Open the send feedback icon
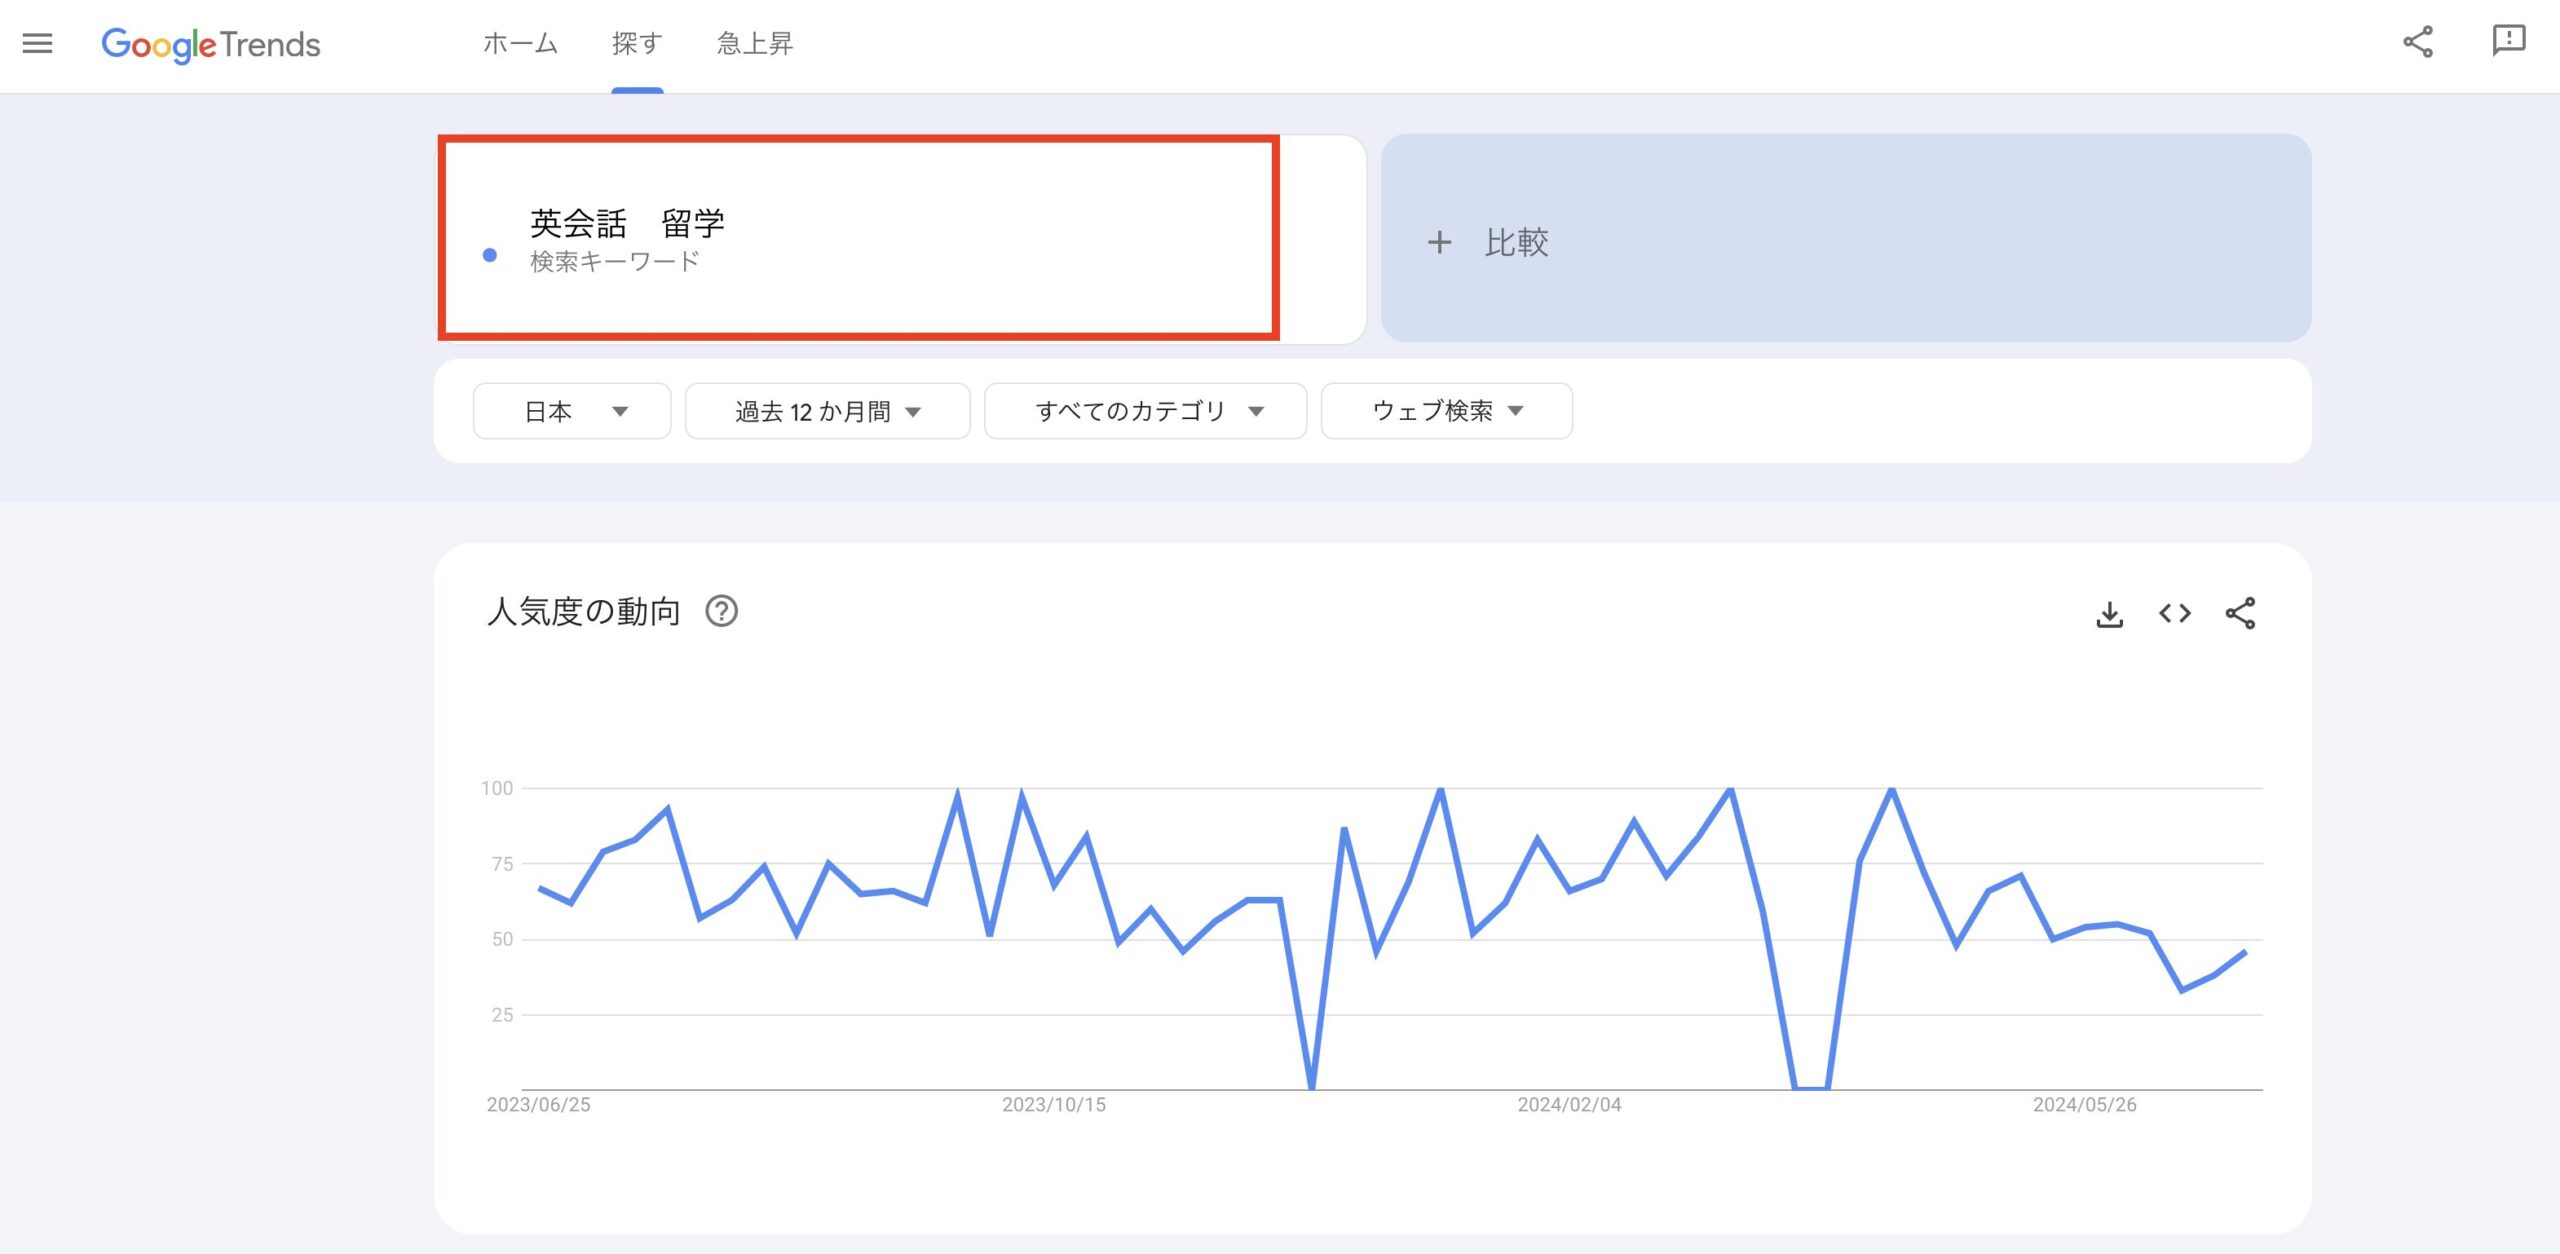The width and height of the screenshot is (2560, 1254). point(2509,42)
